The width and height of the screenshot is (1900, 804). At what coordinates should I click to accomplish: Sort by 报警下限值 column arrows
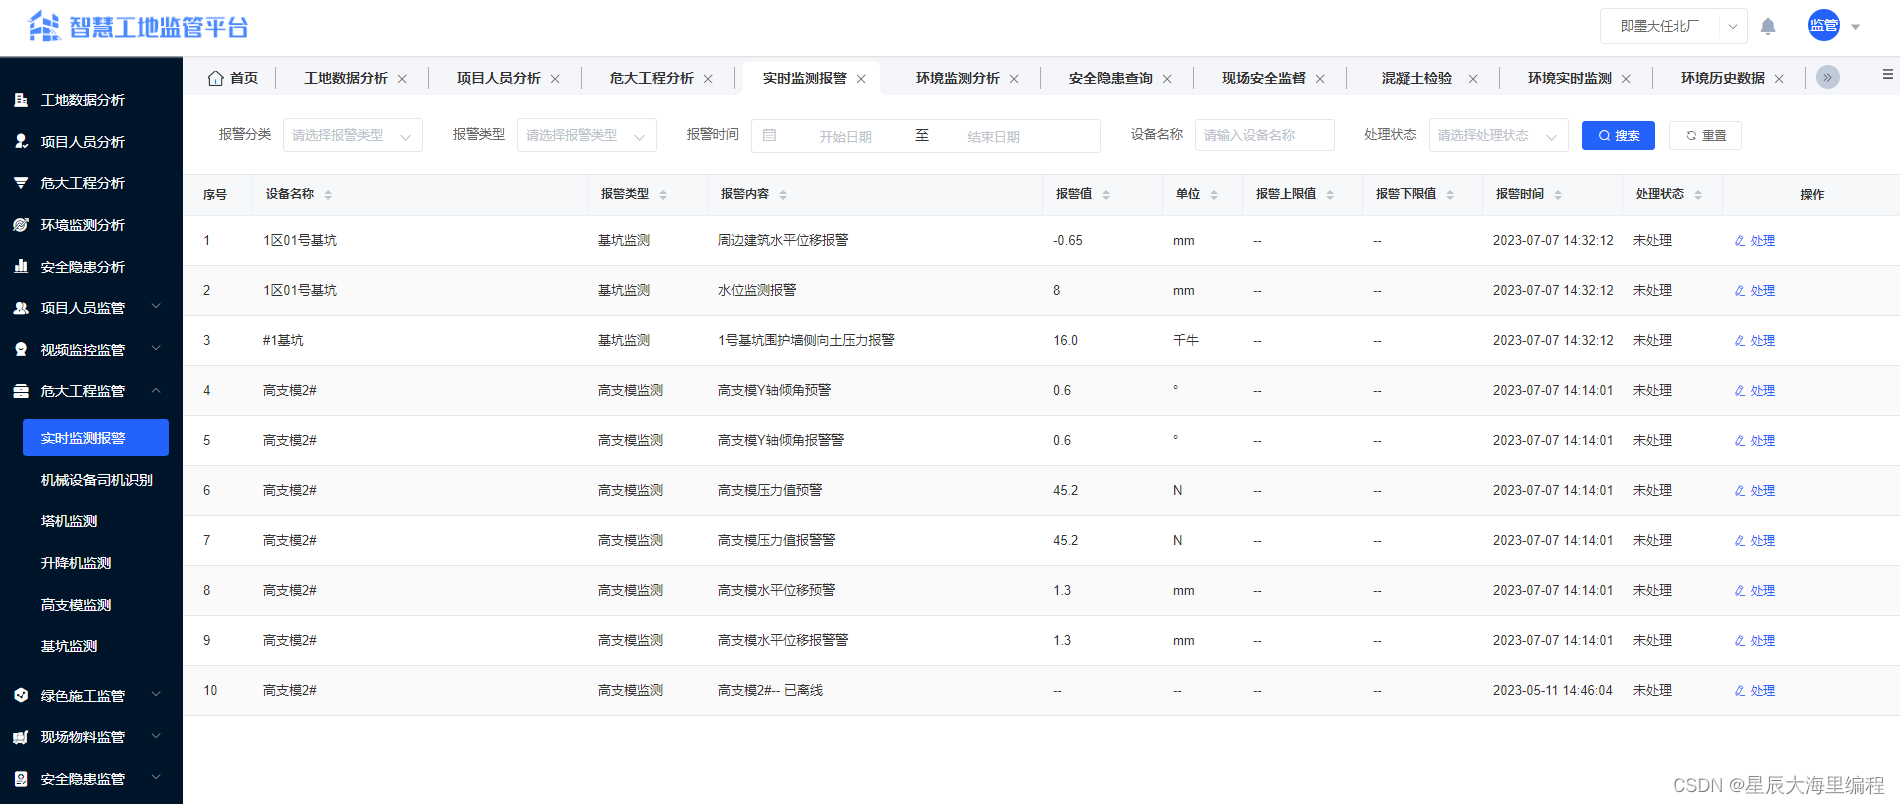tap(1450, 195)
